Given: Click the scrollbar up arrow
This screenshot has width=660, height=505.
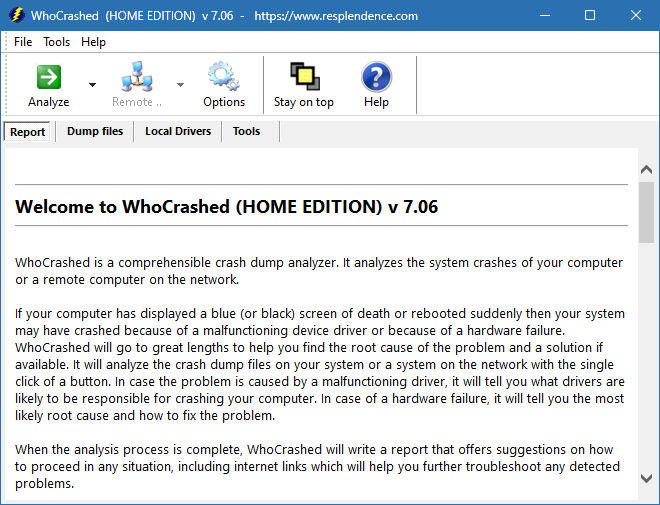Looking at the screenshot, I should tap(646, 170).
